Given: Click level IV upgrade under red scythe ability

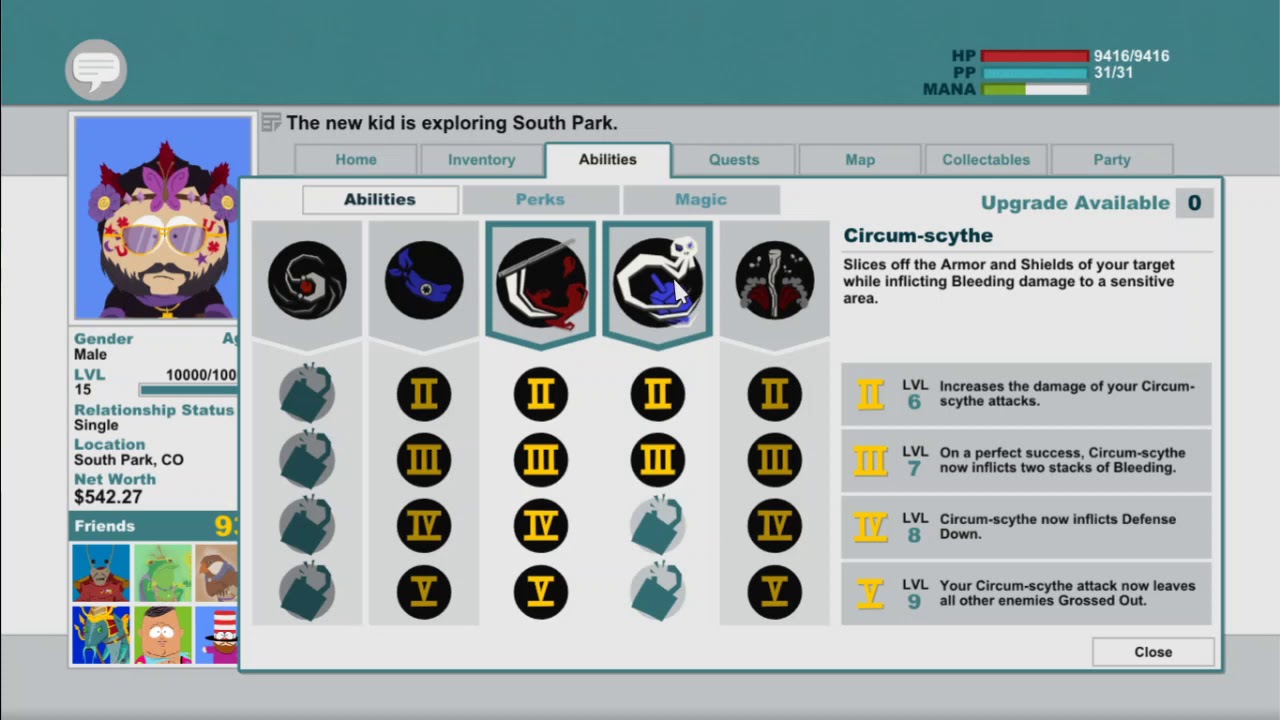Looking at the screenshot, I should 541,526.
